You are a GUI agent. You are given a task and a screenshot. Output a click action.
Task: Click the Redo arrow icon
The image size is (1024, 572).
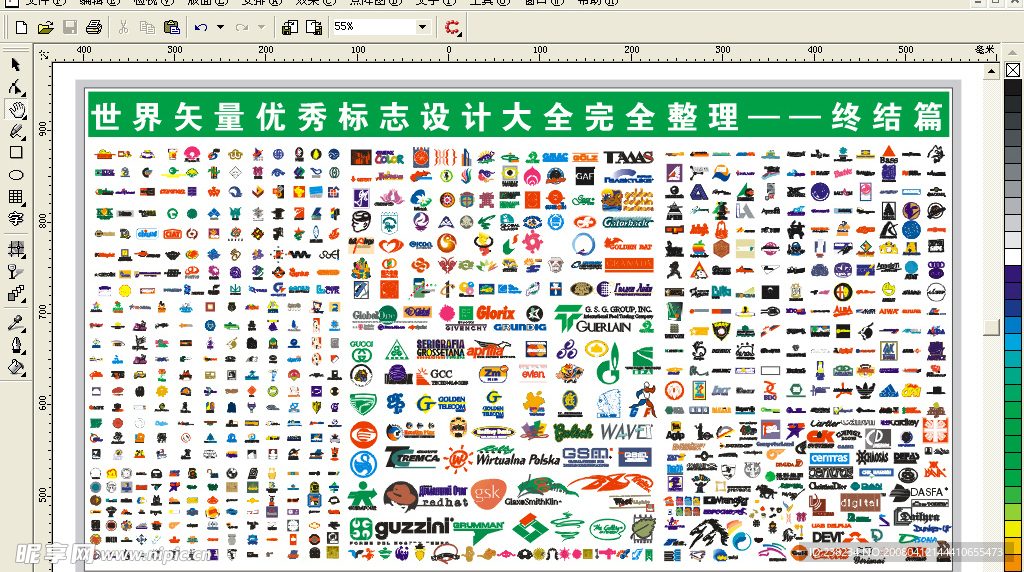(242, 27)
